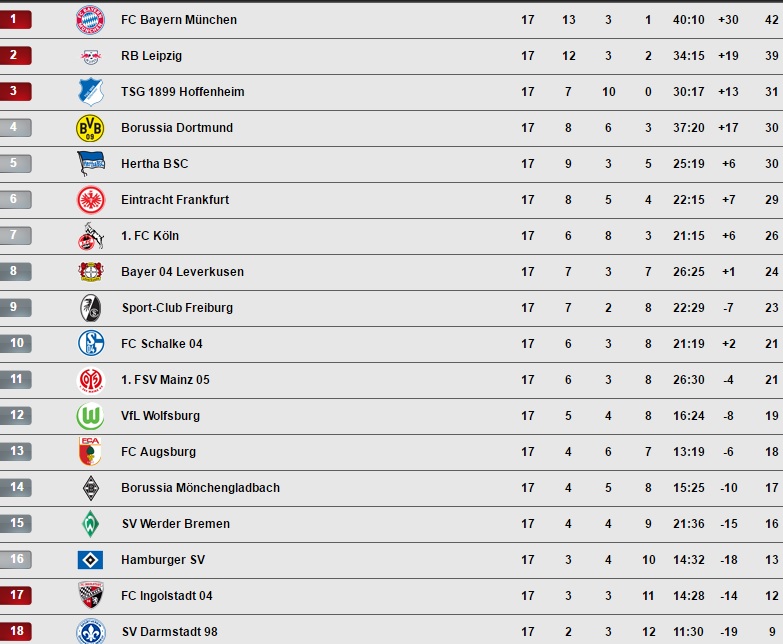Click the VfL Wolfsburg green logo
This screenshot has height=644, width=783.
[x=90, y=416]
